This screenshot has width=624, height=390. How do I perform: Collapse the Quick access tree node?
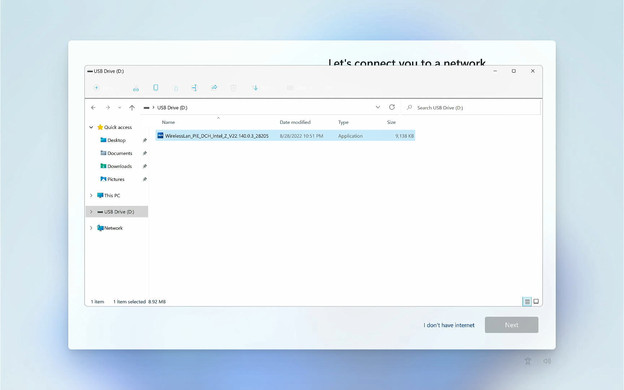click(91, 127)
